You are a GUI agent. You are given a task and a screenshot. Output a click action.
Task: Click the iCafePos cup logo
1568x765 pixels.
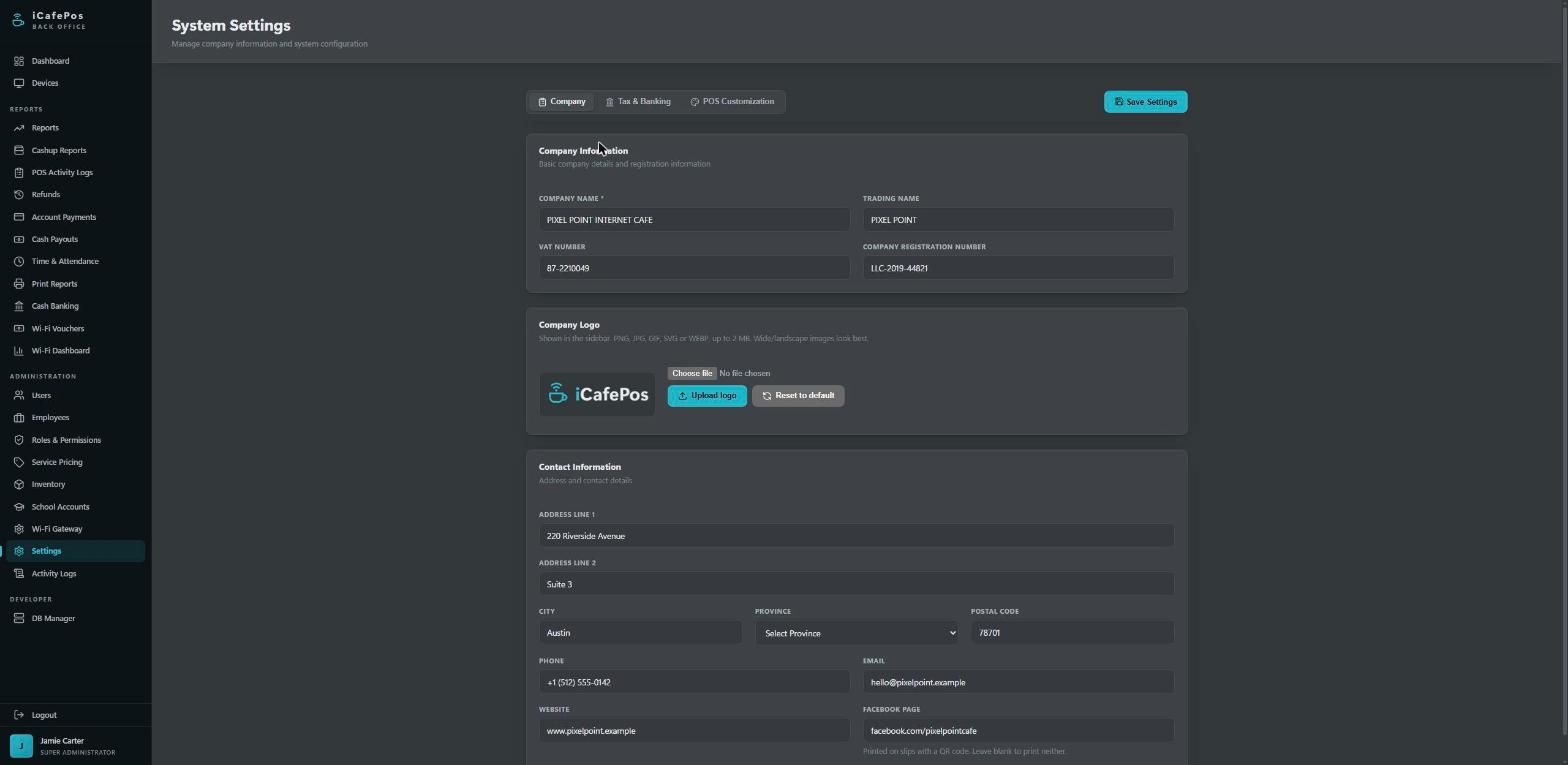[18, 20]
